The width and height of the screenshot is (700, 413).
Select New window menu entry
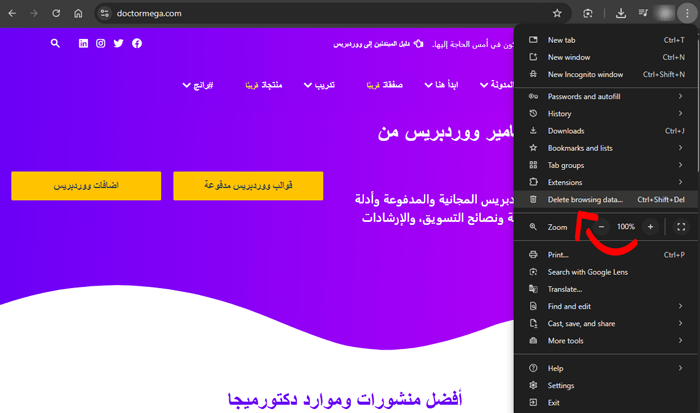pyautogui.click(x=605, y=57)
